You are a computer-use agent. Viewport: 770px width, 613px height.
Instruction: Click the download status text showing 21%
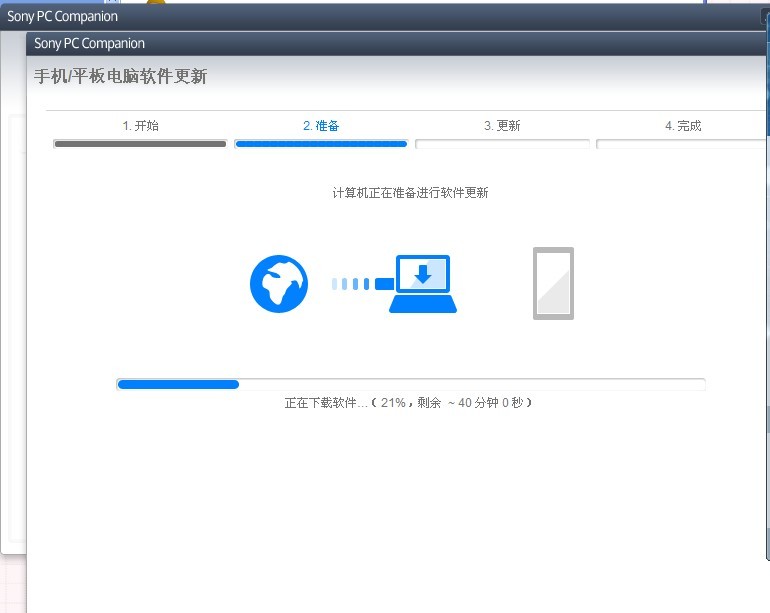408,403
